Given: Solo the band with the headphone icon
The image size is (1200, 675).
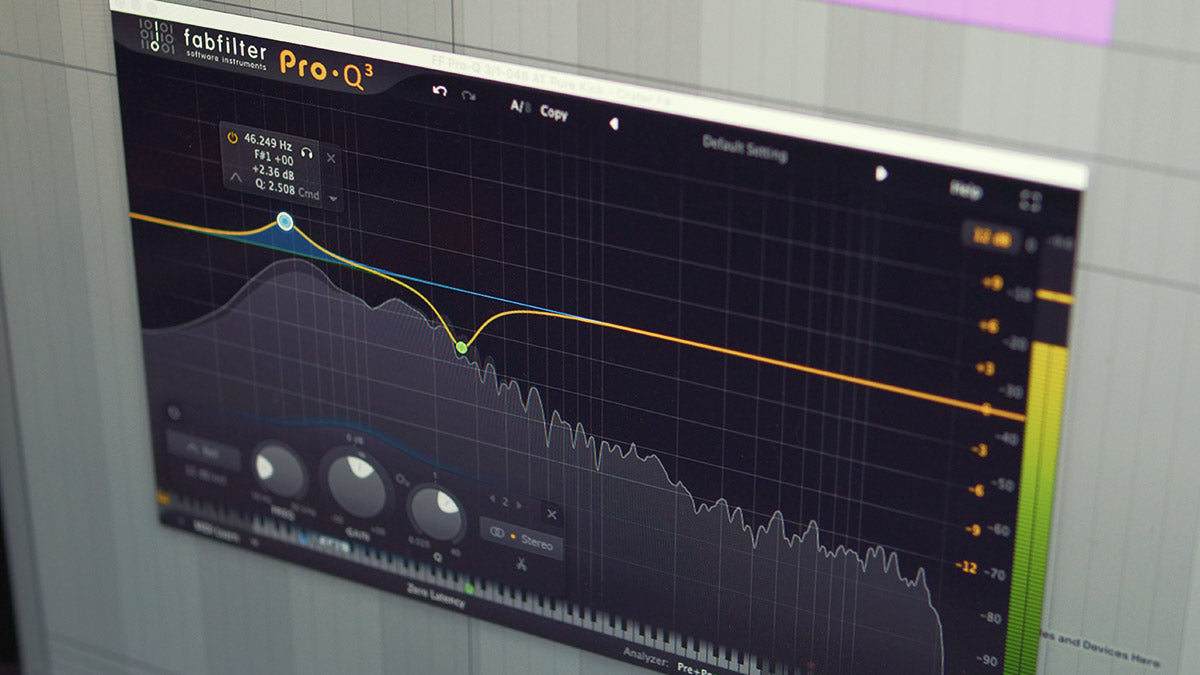Looking at the screenshot, I should tap(306, 152).
